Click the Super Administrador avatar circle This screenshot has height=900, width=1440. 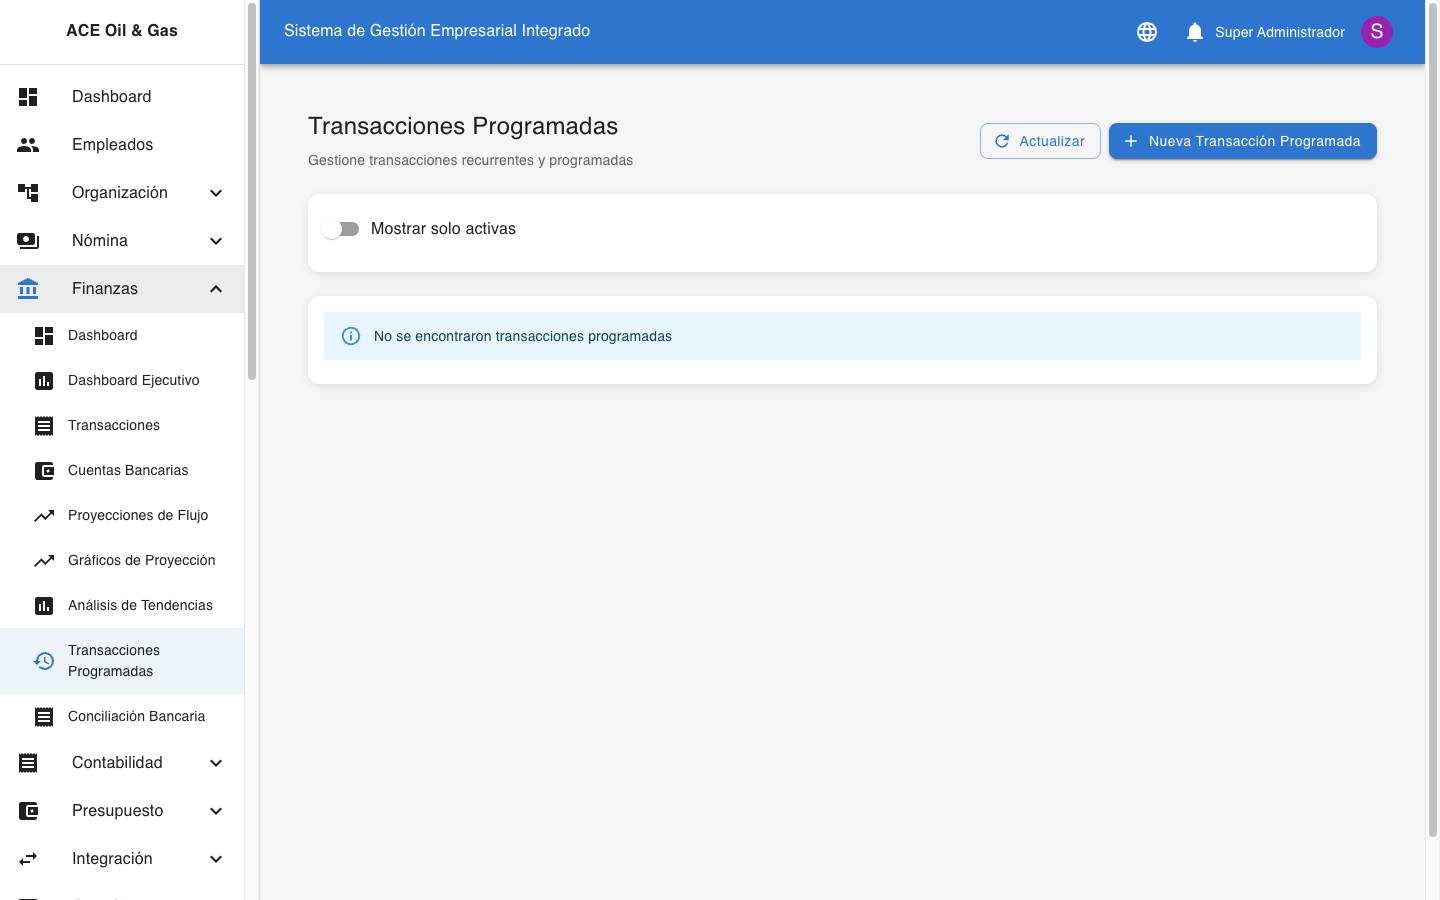click(1377, 31)
